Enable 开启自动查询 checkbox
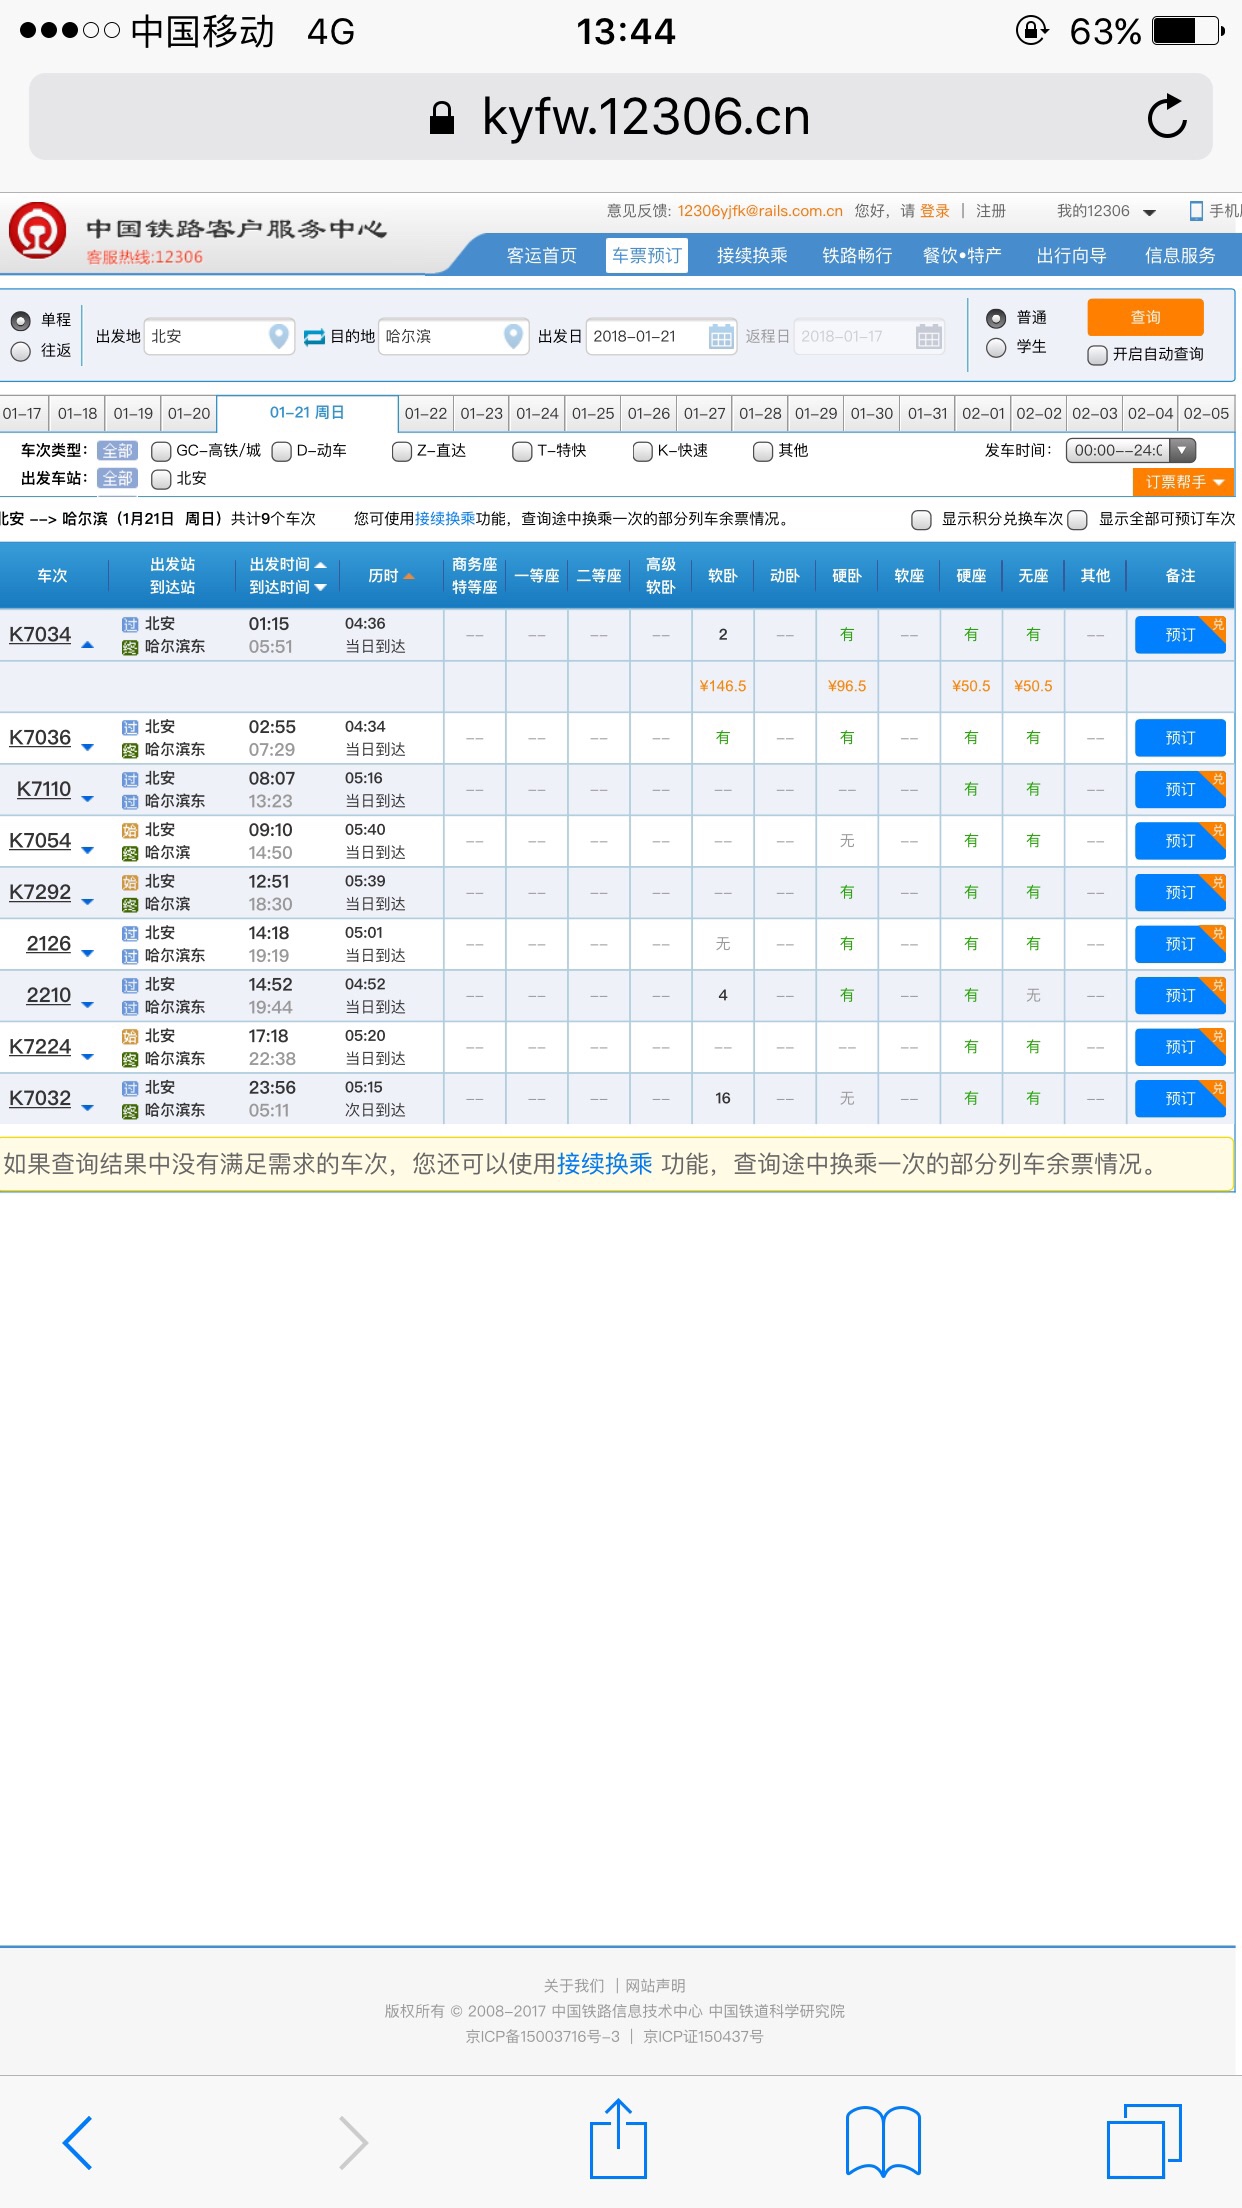The height and width of the screenshot is (2208, 1242). pos(1097,355)
